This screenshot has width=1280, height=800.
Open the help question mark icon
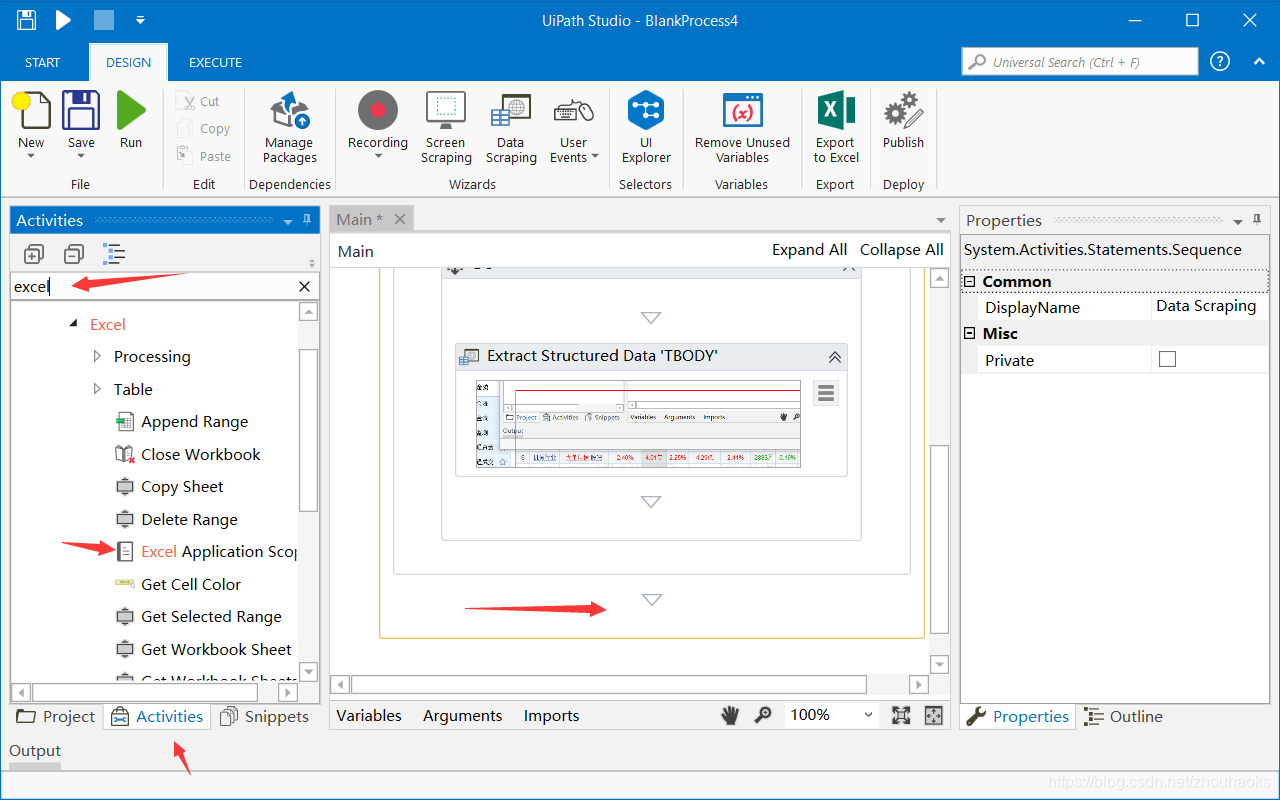point(1220,61)
